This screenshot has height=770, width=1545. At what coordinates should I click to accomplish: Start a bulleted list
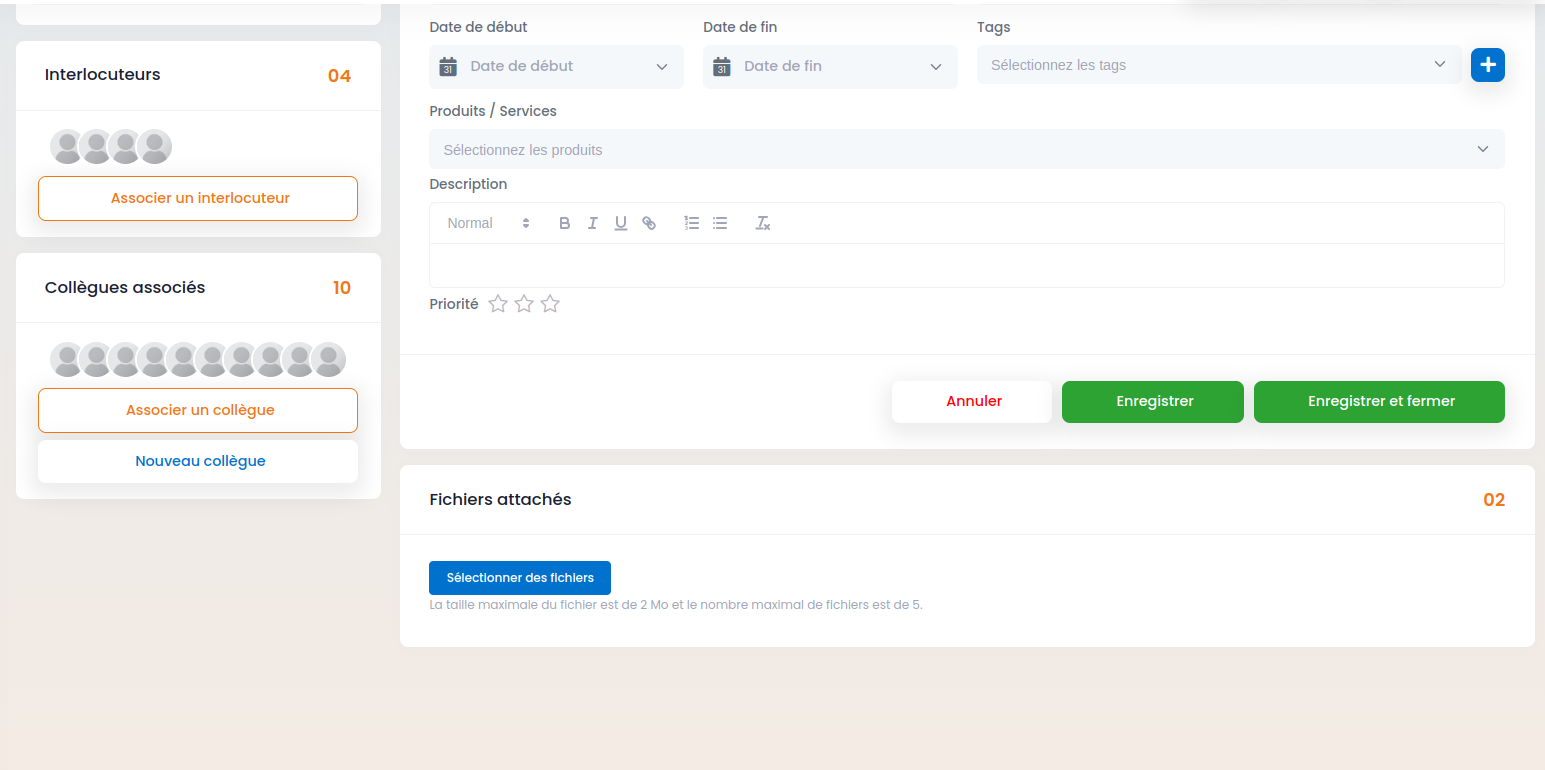[720, 223]
